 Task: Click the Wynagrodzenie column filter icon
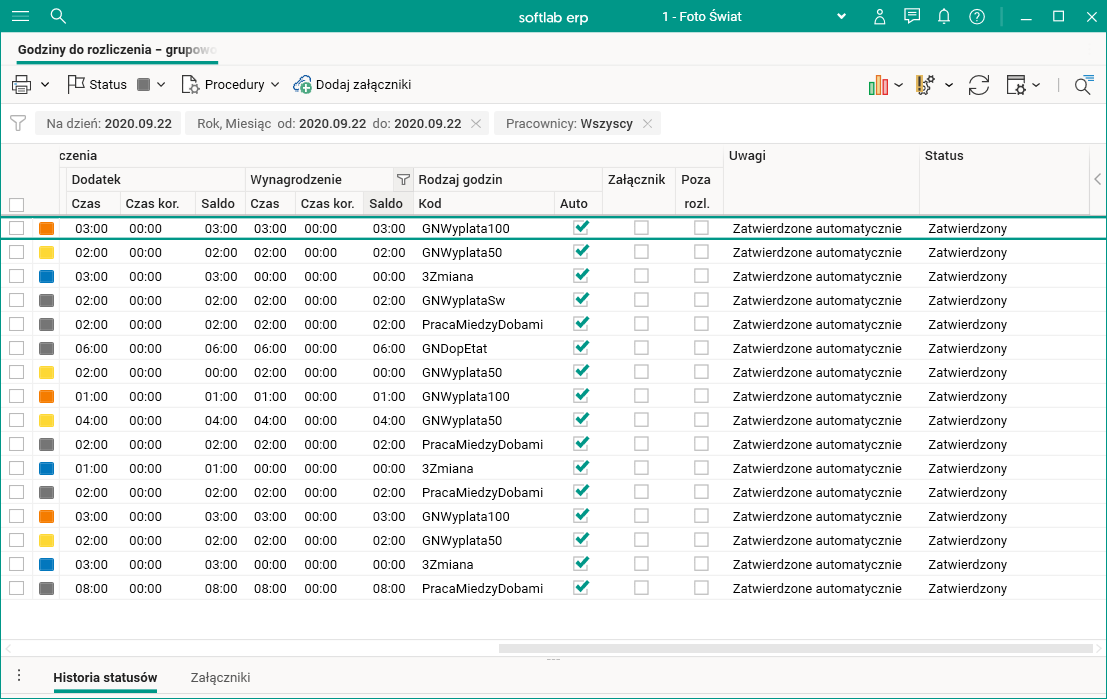[x=403, y=180]
